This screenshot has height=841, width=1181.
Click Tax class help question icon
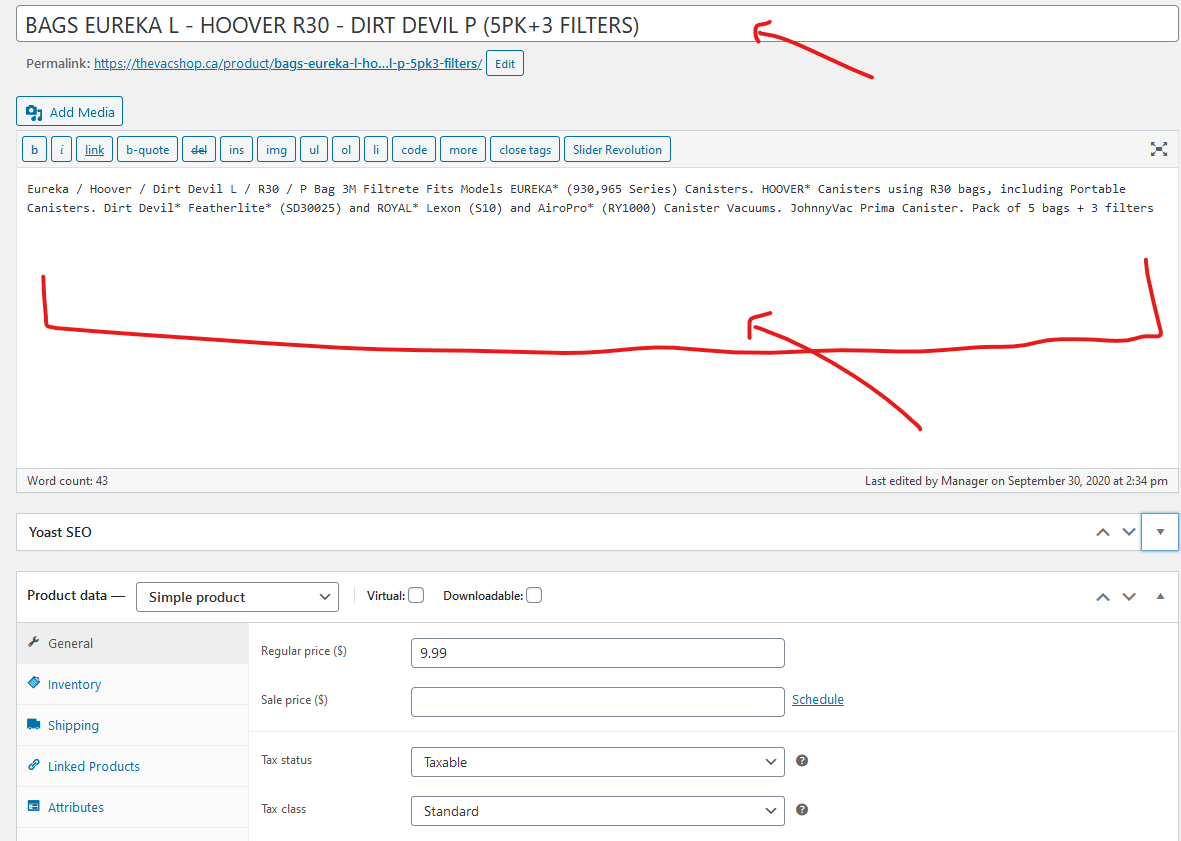[802, 809]
